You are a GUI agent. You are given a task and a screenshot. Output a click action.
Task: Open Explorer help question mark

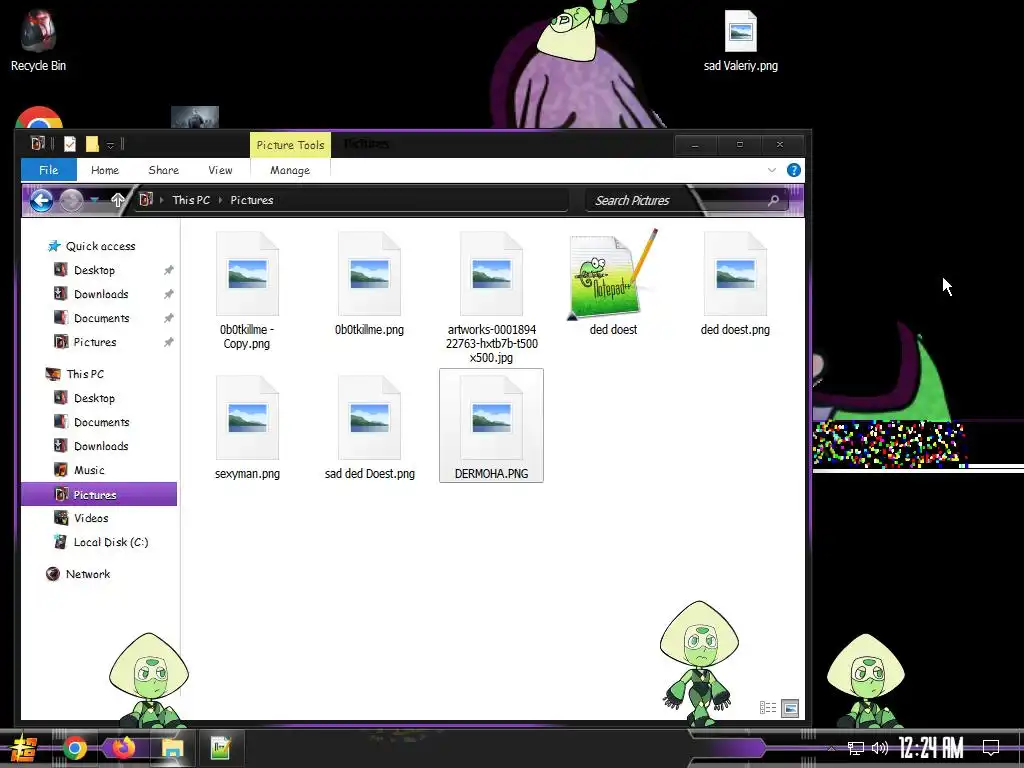pyautogui.click(x=793, y=170)
